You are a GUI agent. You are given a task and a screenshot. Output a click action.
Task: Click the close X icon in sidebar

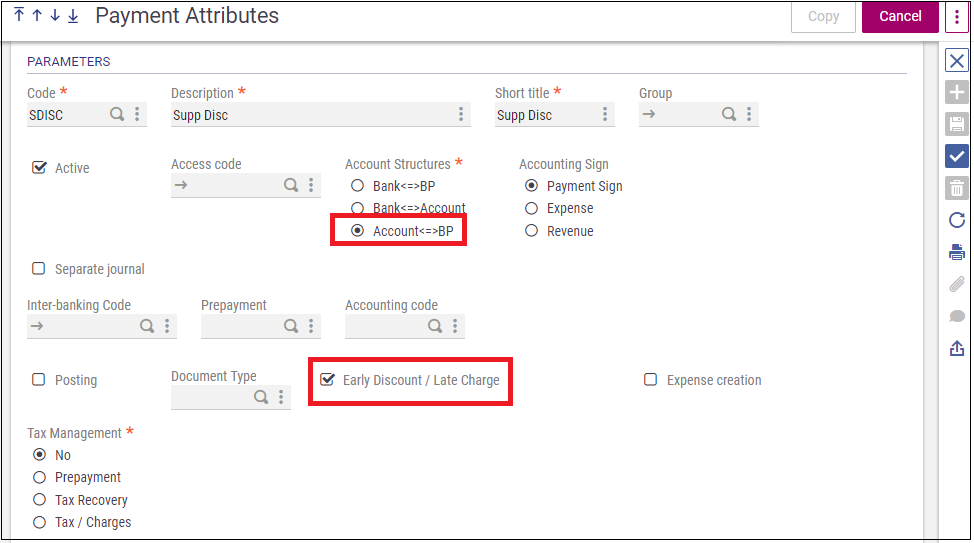[x=957, y=61]
